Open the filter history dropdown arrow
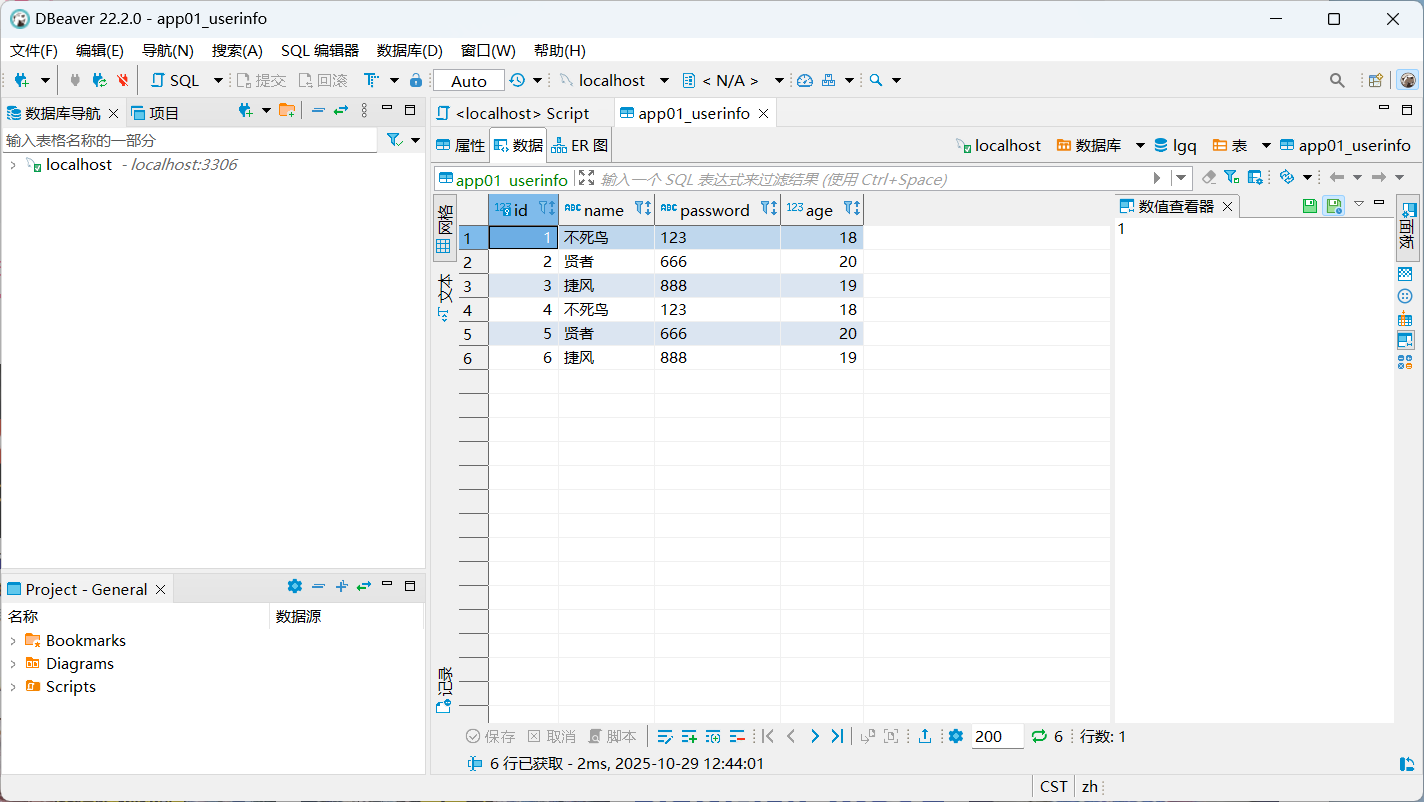This screenshot has width=1424, height=802. pyautogui.click(x=1182, y=178)
